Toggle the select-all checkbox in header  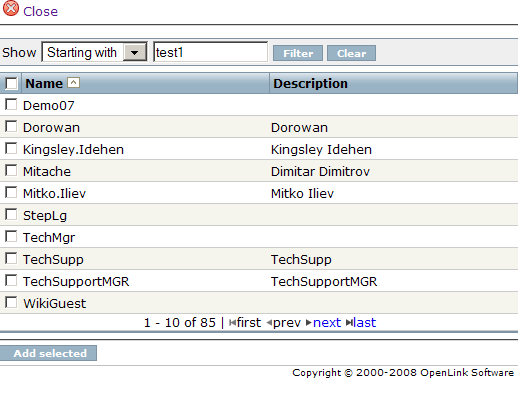pyautogui.click(x=11, y=83)
